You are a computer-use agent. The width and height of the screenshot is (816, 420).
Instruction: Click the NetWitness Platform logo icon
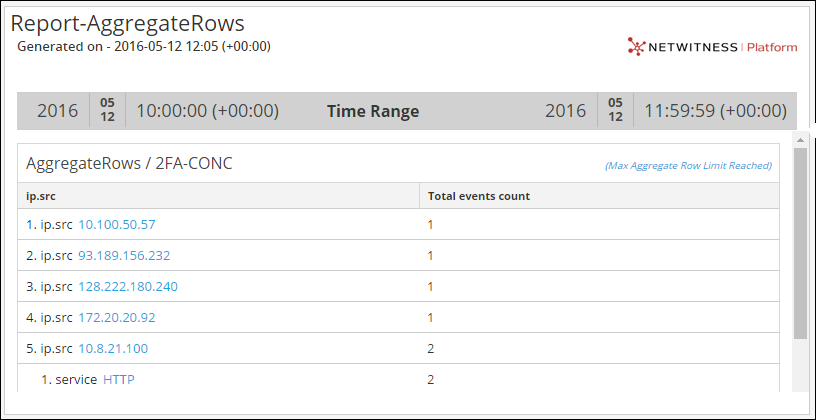(634, 46)
